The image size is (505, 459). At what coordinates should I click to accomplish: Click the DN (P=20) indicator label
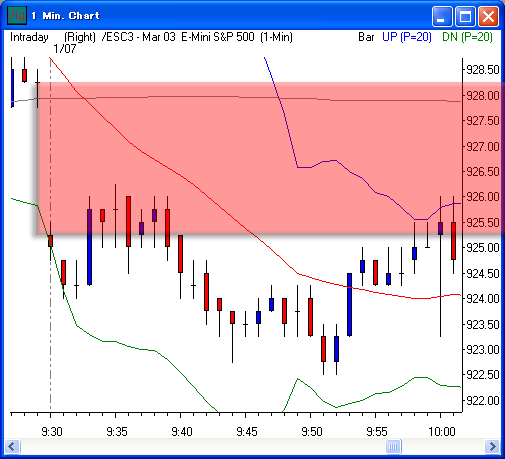click(x=467, y=37)
